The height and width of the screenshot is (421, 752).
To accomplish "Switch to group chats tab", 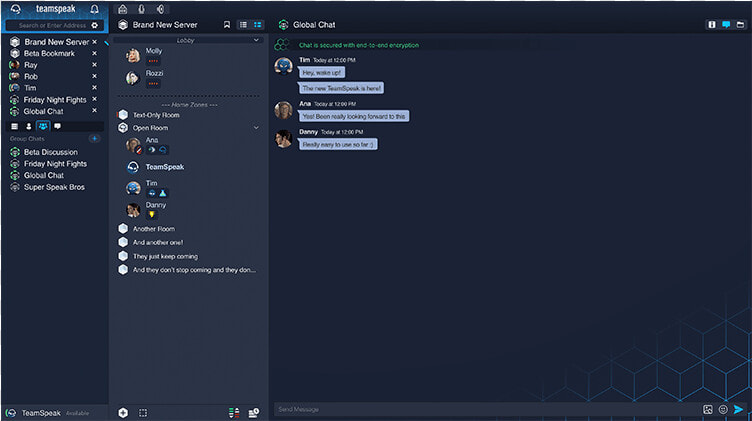I will click(43, 126).
